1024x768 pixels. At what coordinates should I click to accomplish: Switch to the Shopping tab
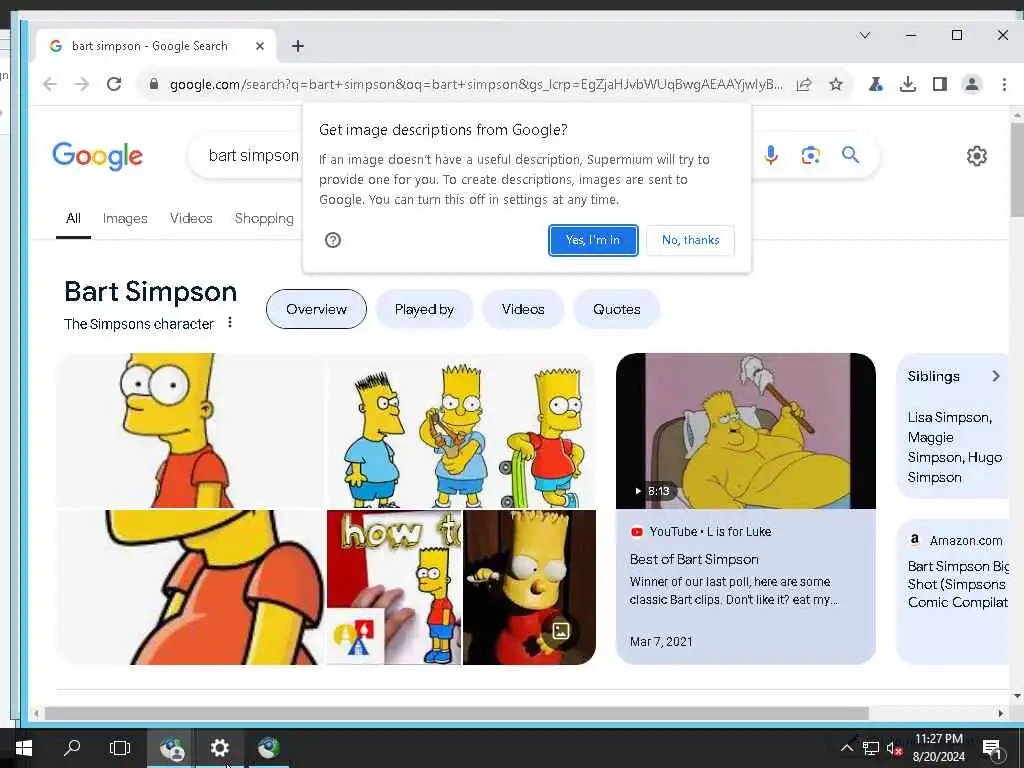264,219
